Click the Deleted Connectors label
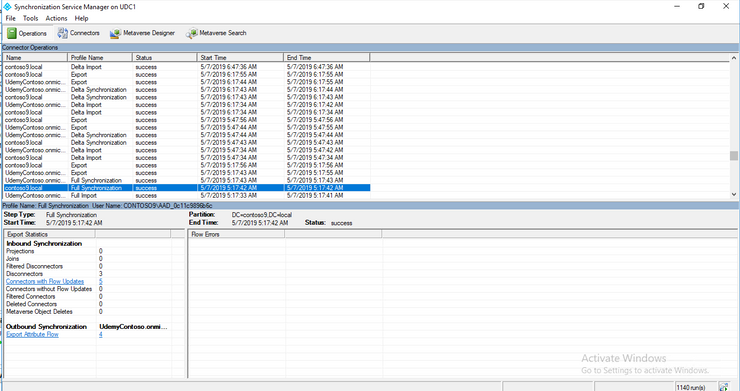 tap(31, 304)
